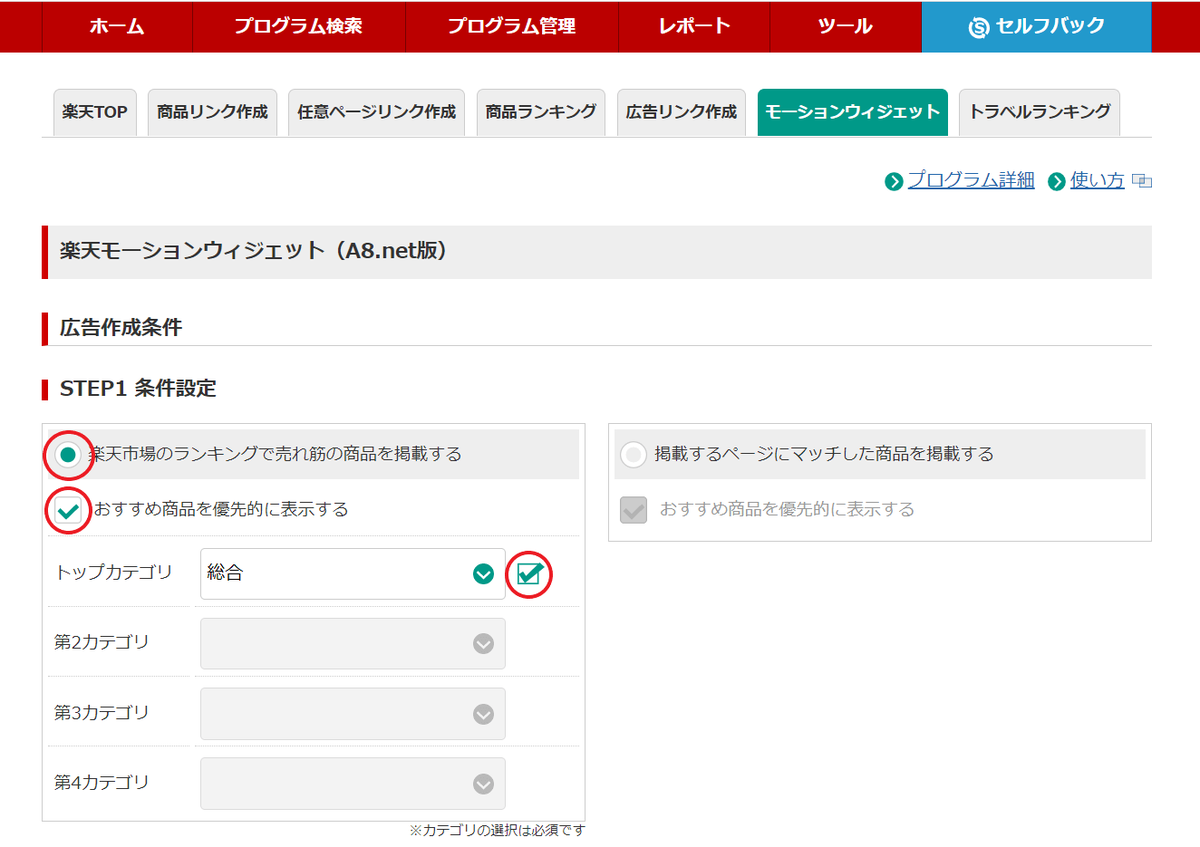1200x847 pixels.
Task: Click the 楽天市場のランキングで売れ筋の商品を掲載する label
Action: [275, 454]
